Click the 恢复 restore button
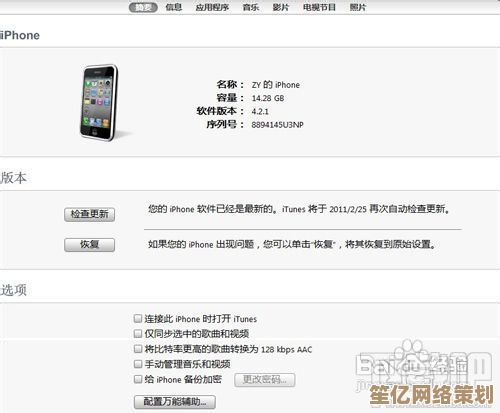 [90, 245]
